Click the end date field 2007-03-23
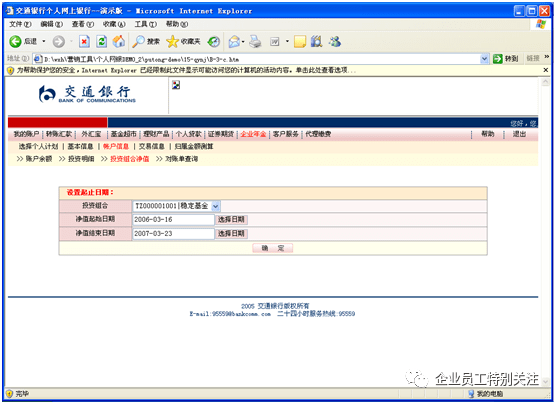 click(173, 234)
